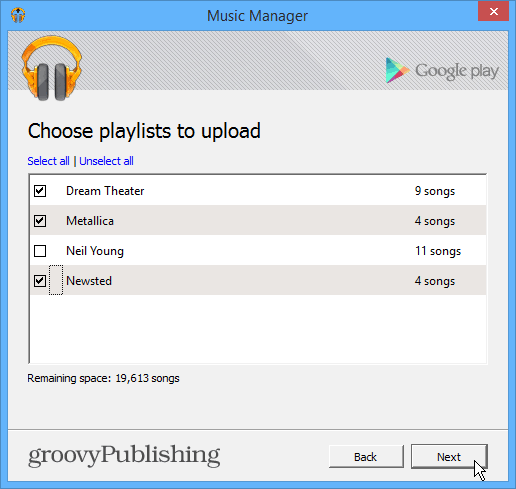Select the Newsted playlist name
The height and width of the screenshot is (489, 516).
coord(89,281)
